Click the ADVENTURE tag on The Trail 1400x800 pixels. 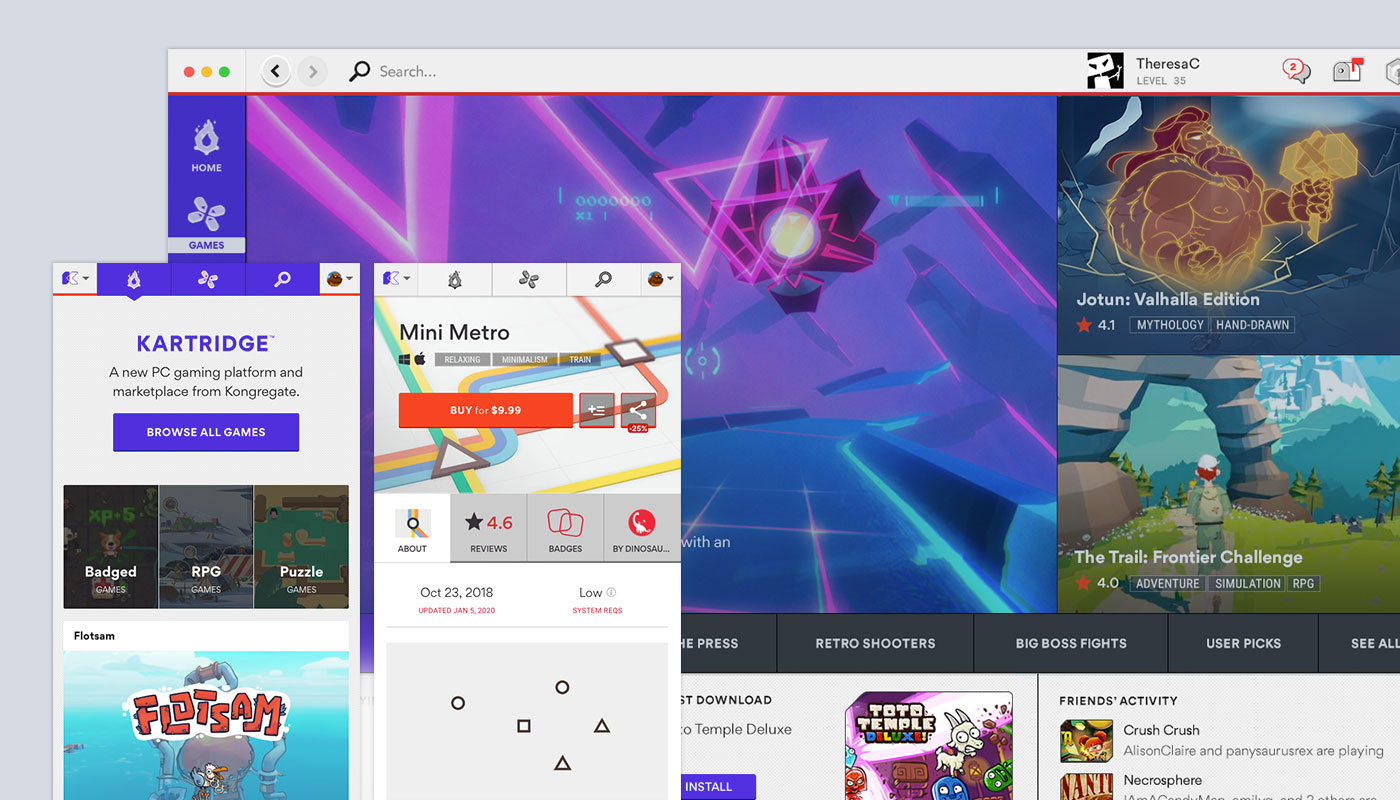(1168, 583)
